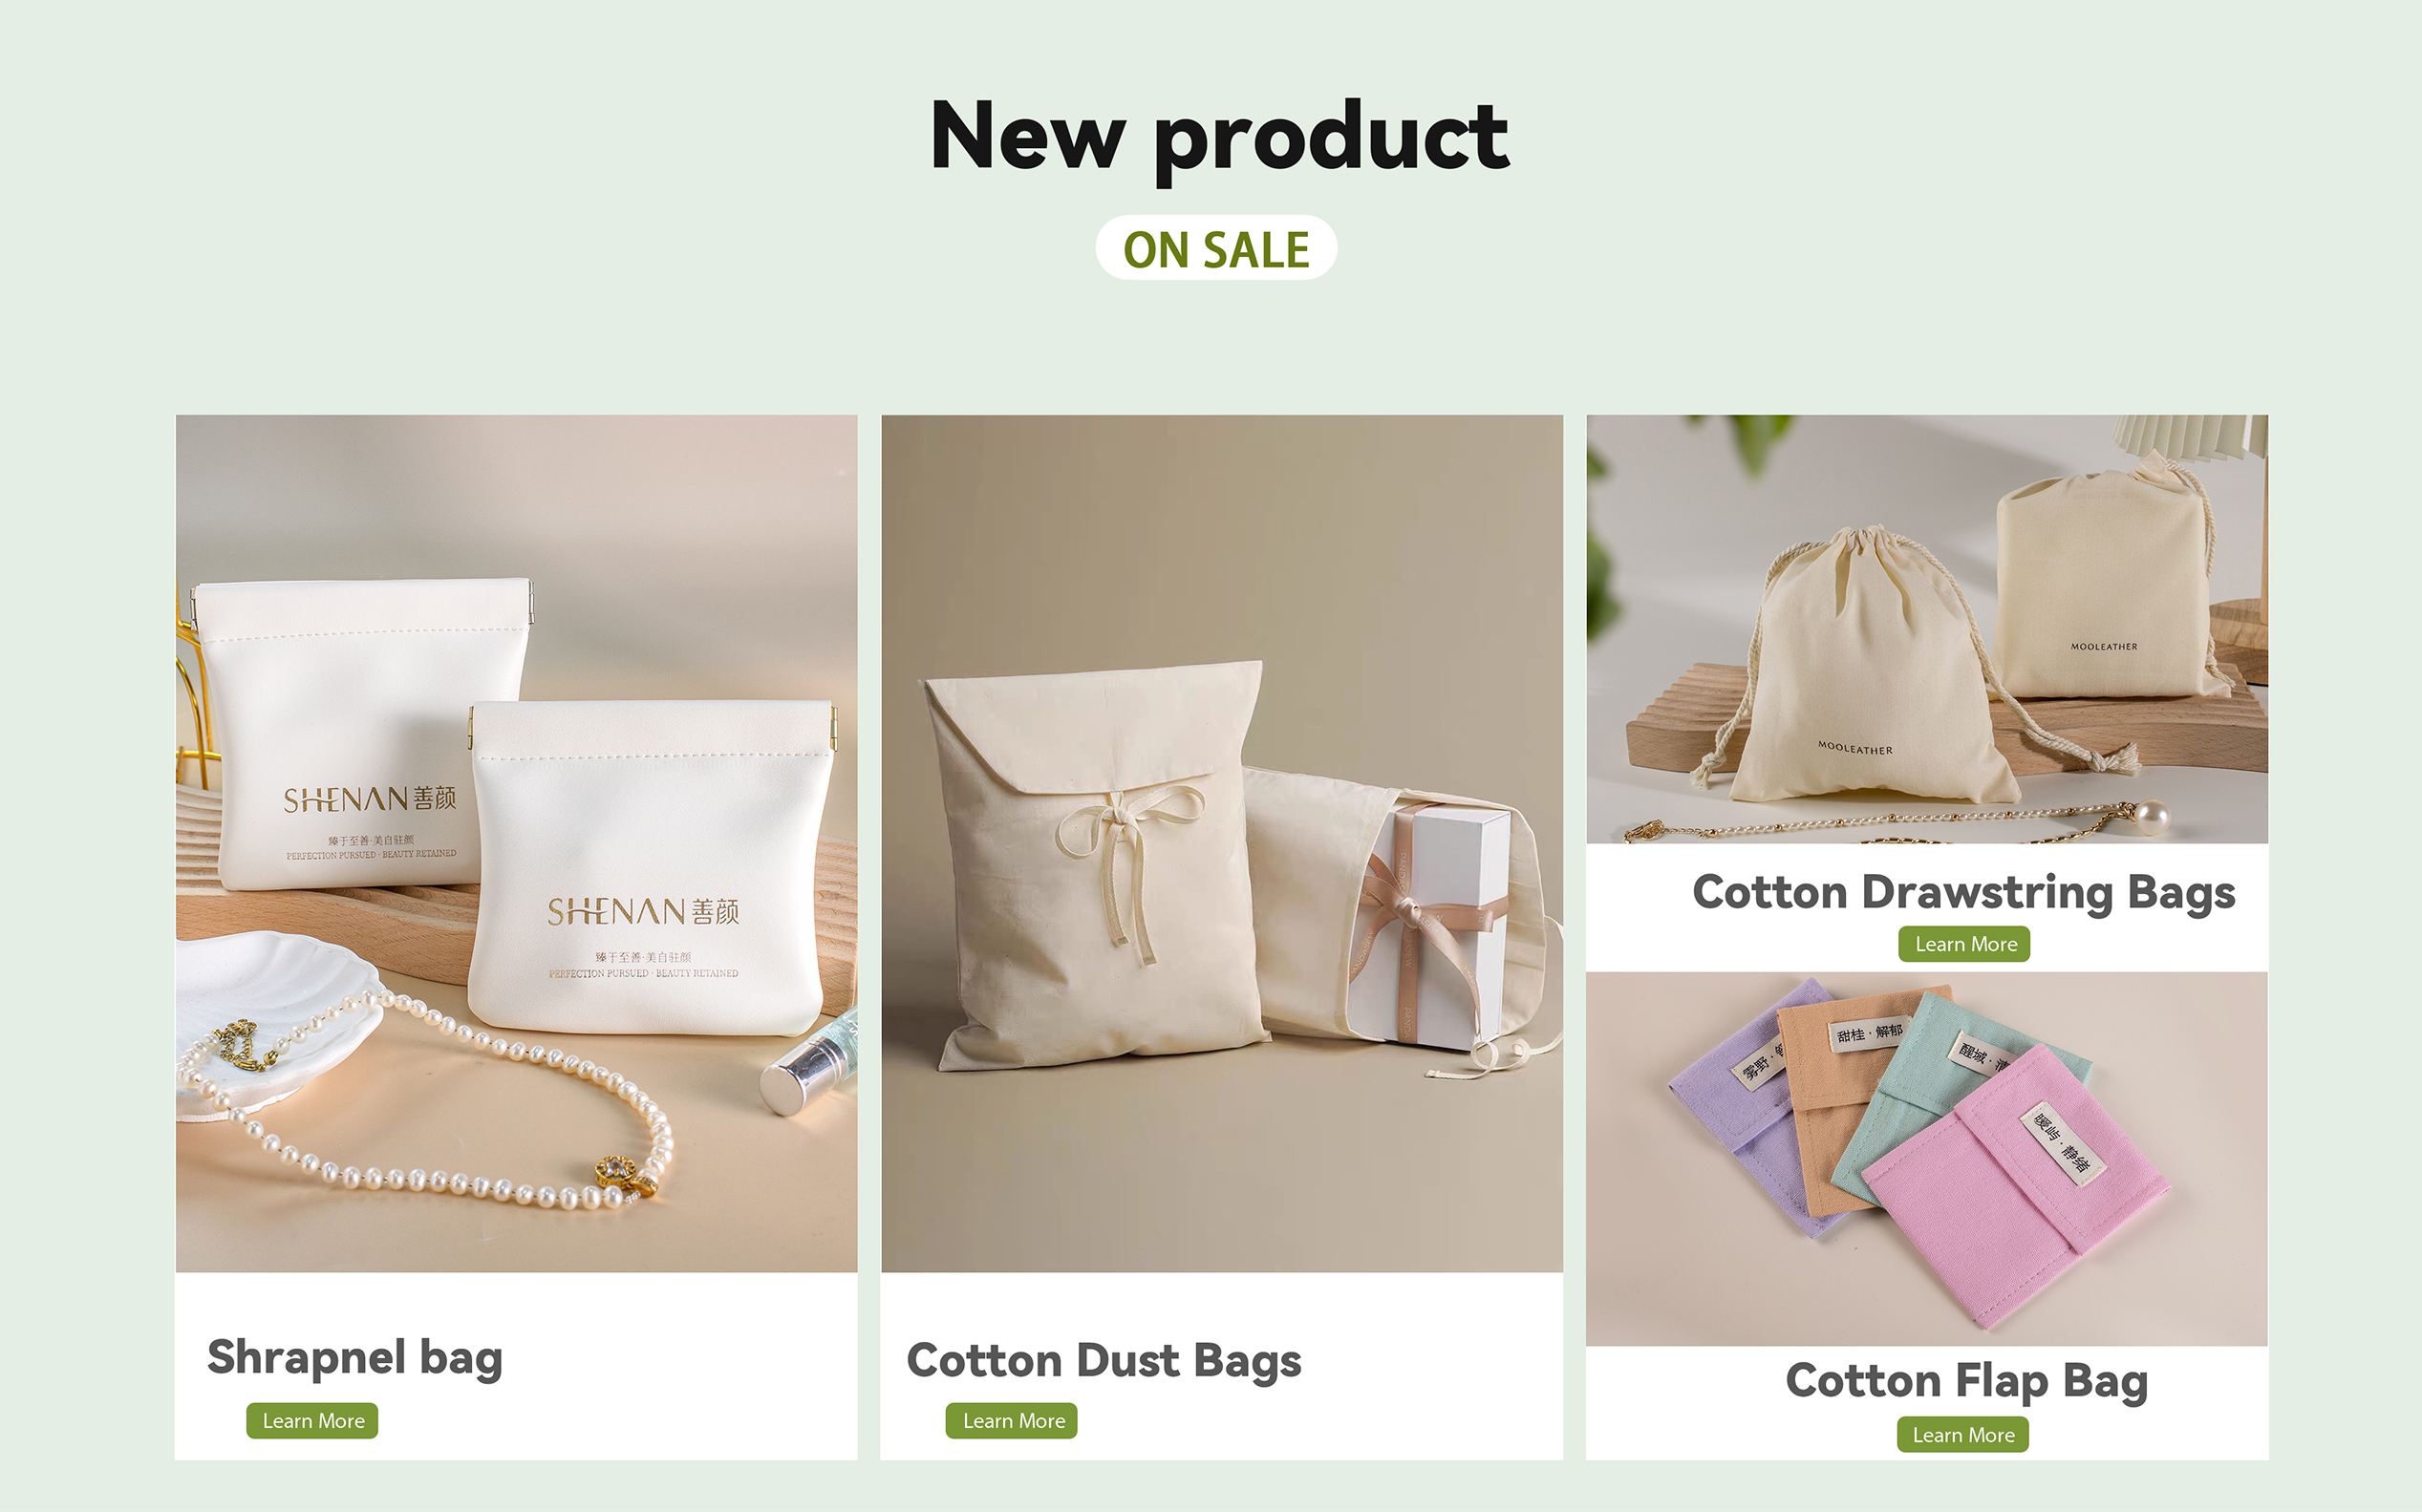The width and height of the screenshot is (2422, 1512).
Task: Click the Cotton Flap Bag title
Action: [x=1967, y=1381]
